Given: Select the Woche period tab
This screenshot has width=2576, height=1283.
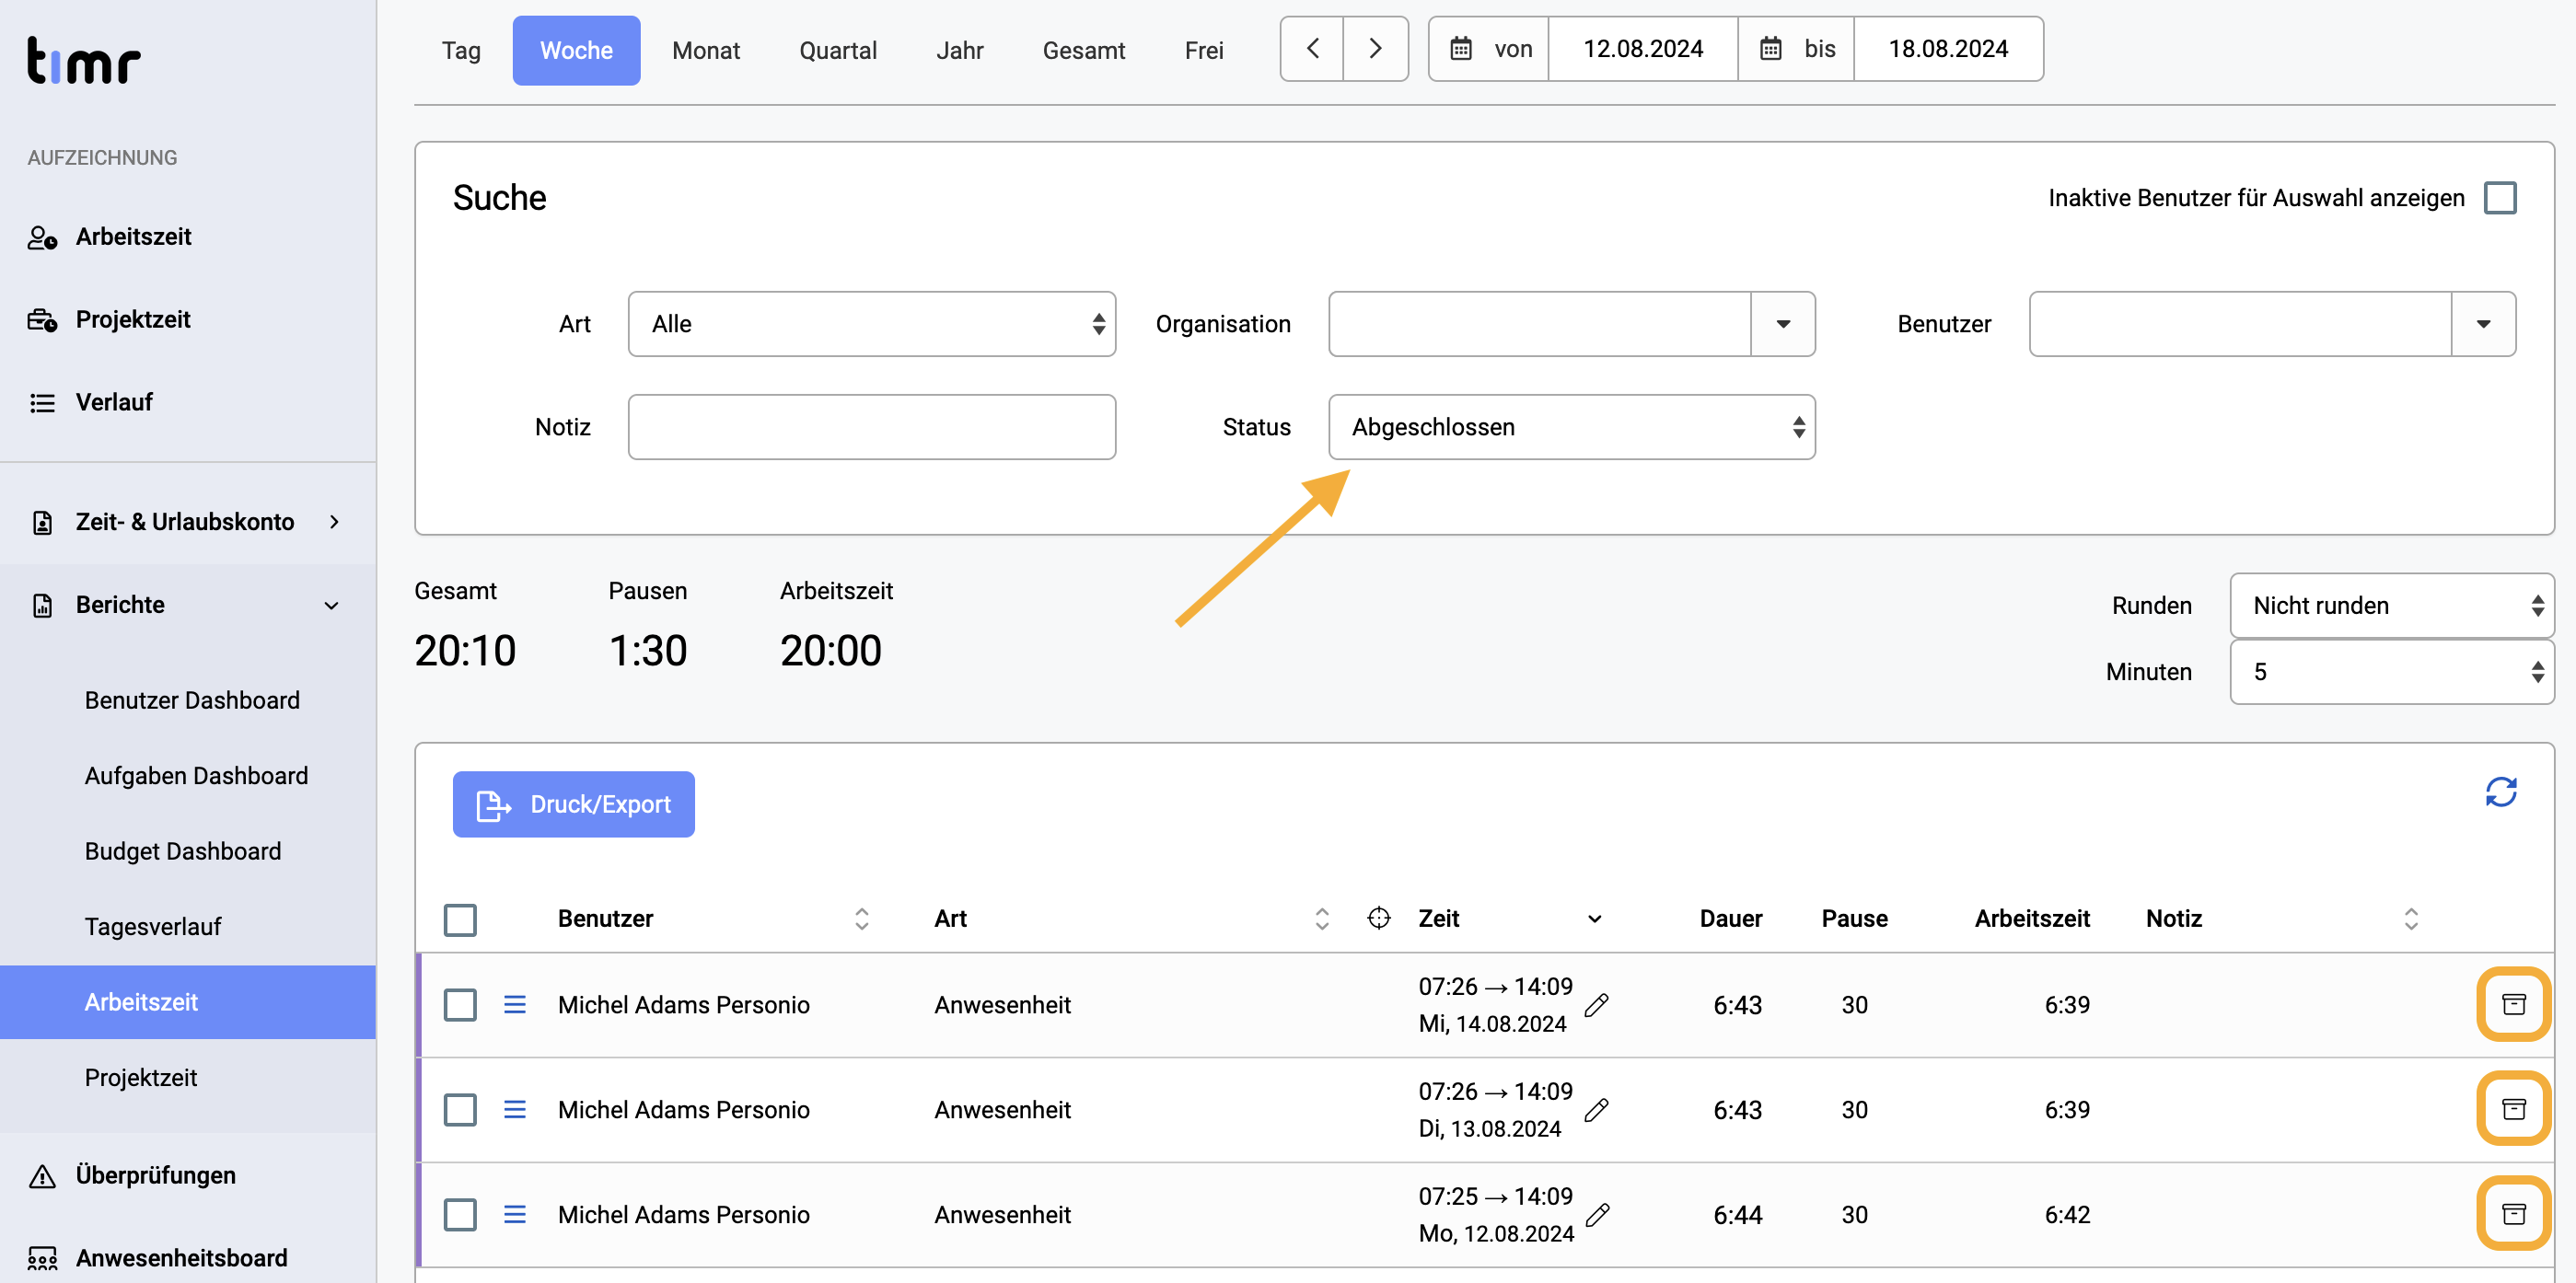Looking at the screenshot, I should tap(576, 50).
